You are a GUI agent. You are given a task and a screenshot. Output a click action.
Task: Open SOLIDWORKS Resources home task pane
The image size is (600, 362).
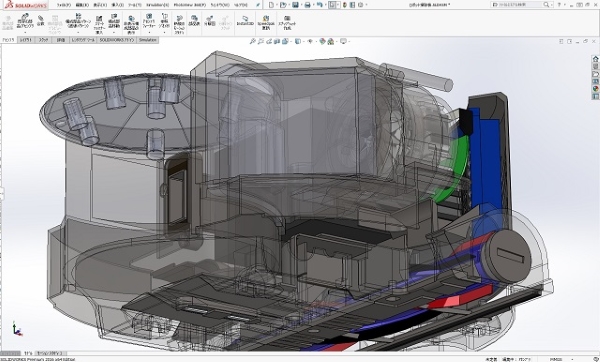tap(595, 59)
